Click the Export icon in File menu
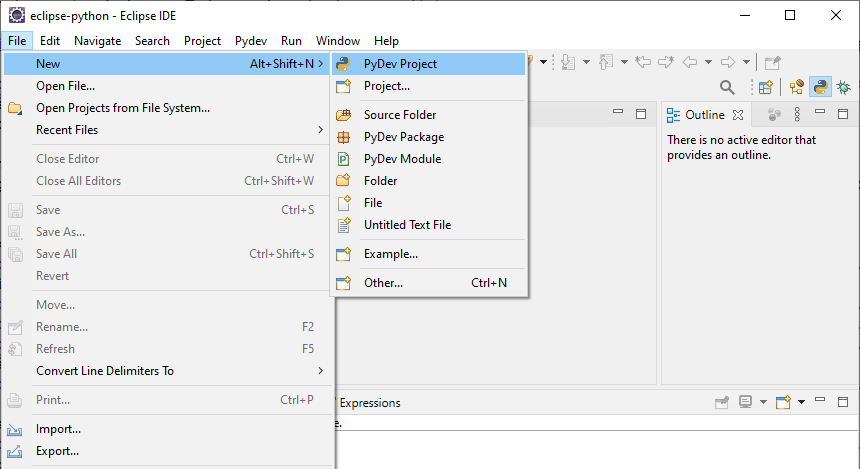Viewport: 860px width, 469px height. click(15, 451)
